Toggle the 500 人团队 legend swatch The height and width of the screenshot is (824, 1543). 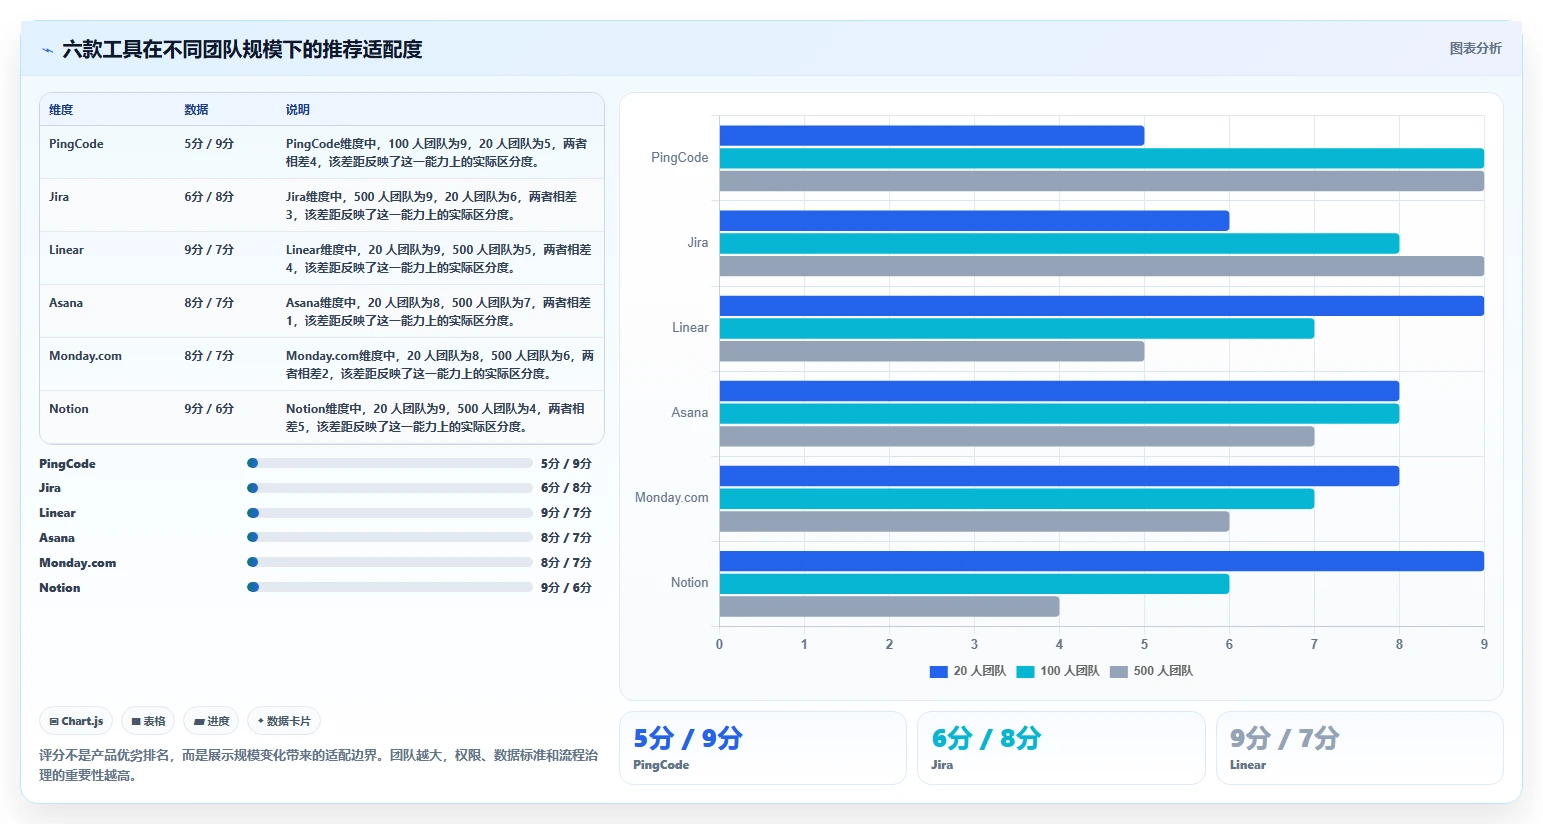(1119, 672)
